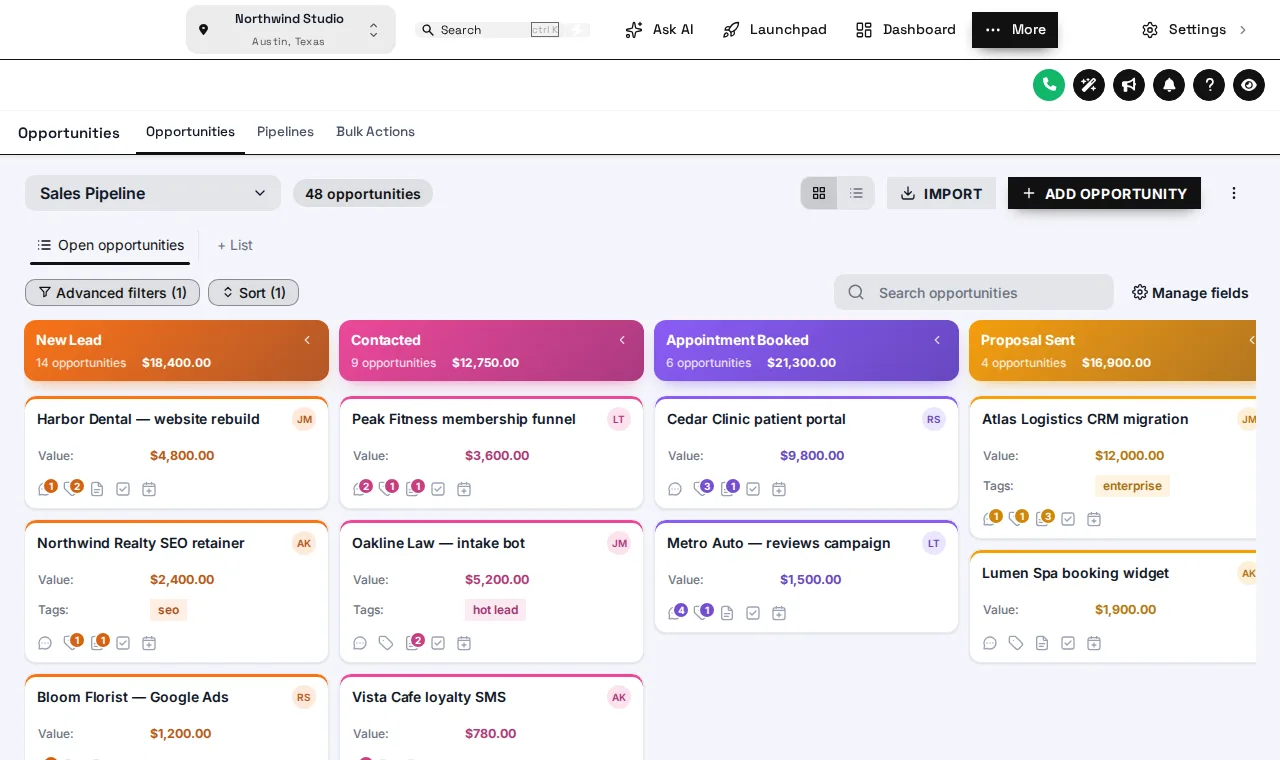Select the Open opportunities list tab
The image size is (1280, 760).
[x=110, y=245]
